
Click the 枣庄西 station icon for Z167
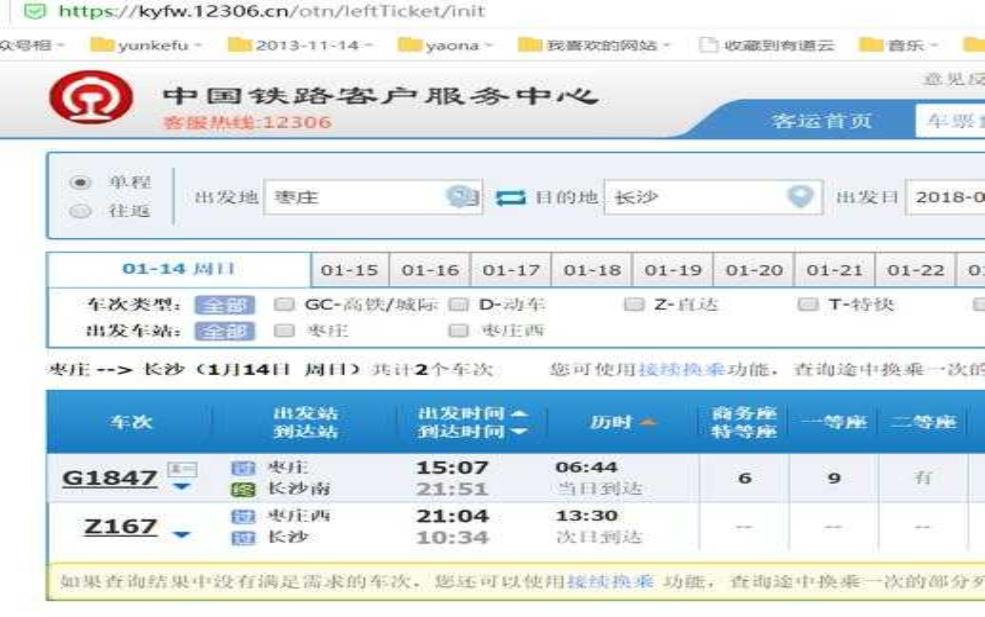(239, 516)
